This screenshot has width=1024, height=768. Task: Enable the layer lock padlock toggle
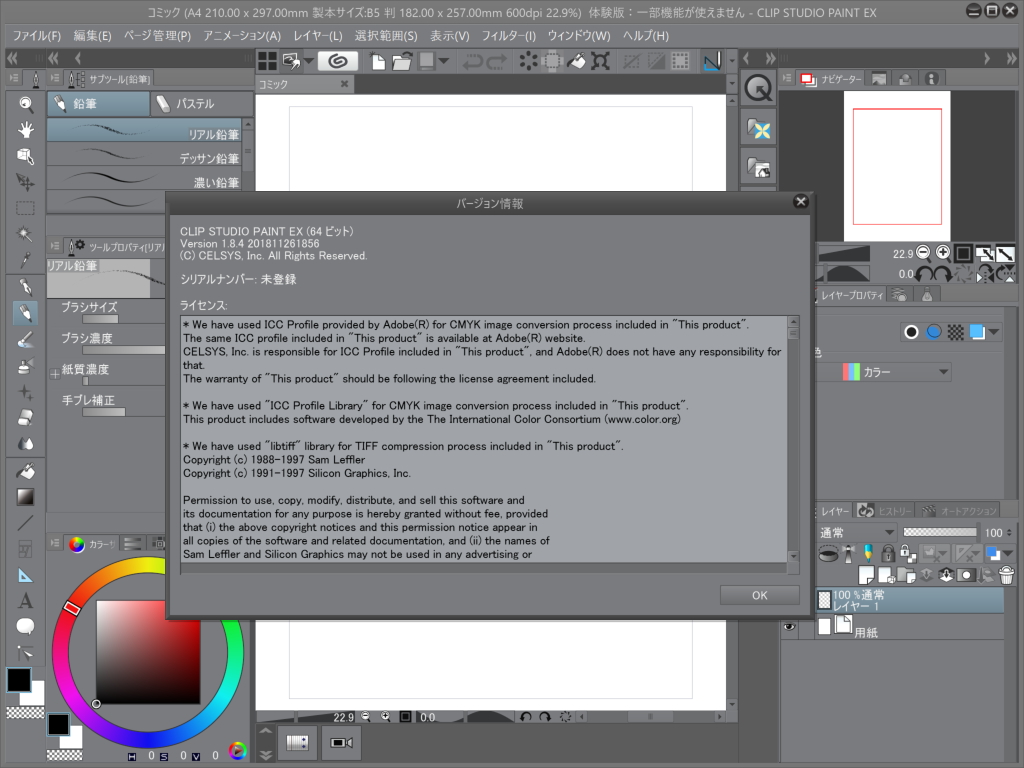pos(888,553)
